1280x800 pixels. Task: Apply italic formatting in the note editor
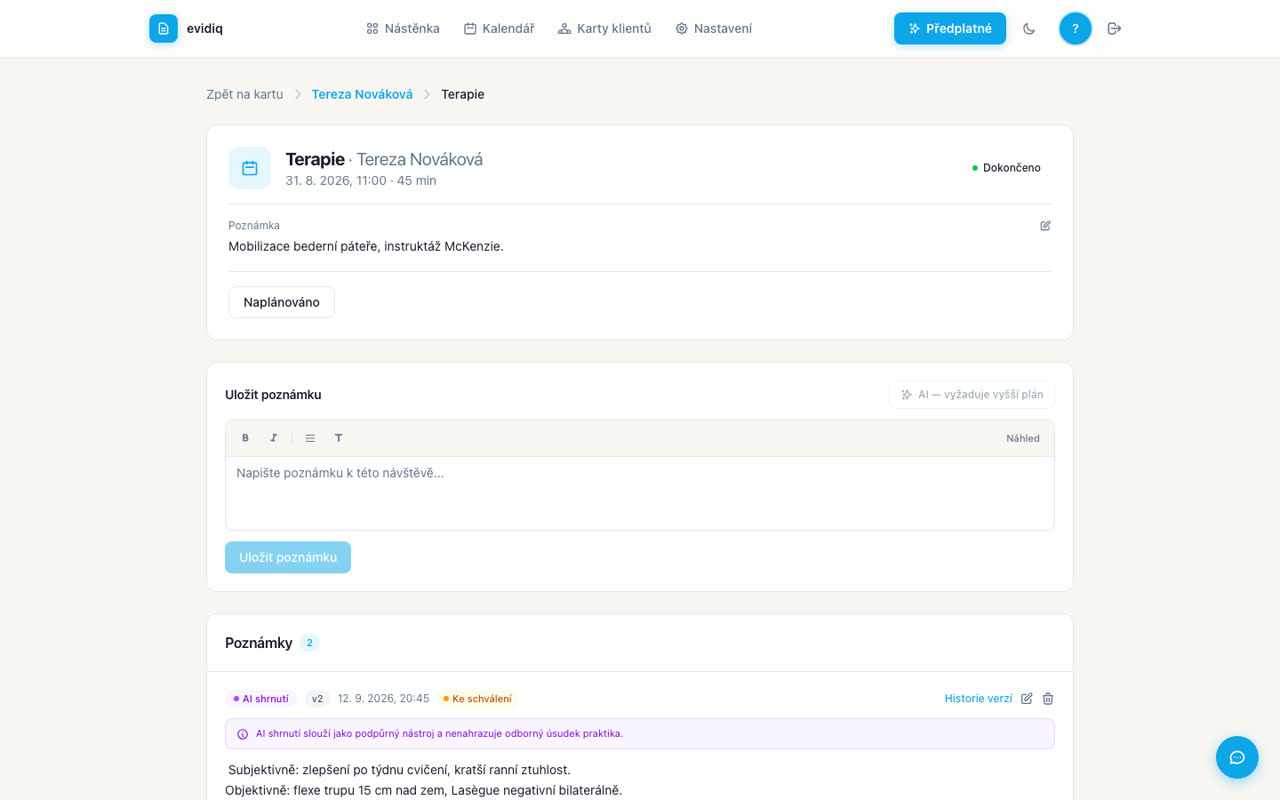coord(273,438)
